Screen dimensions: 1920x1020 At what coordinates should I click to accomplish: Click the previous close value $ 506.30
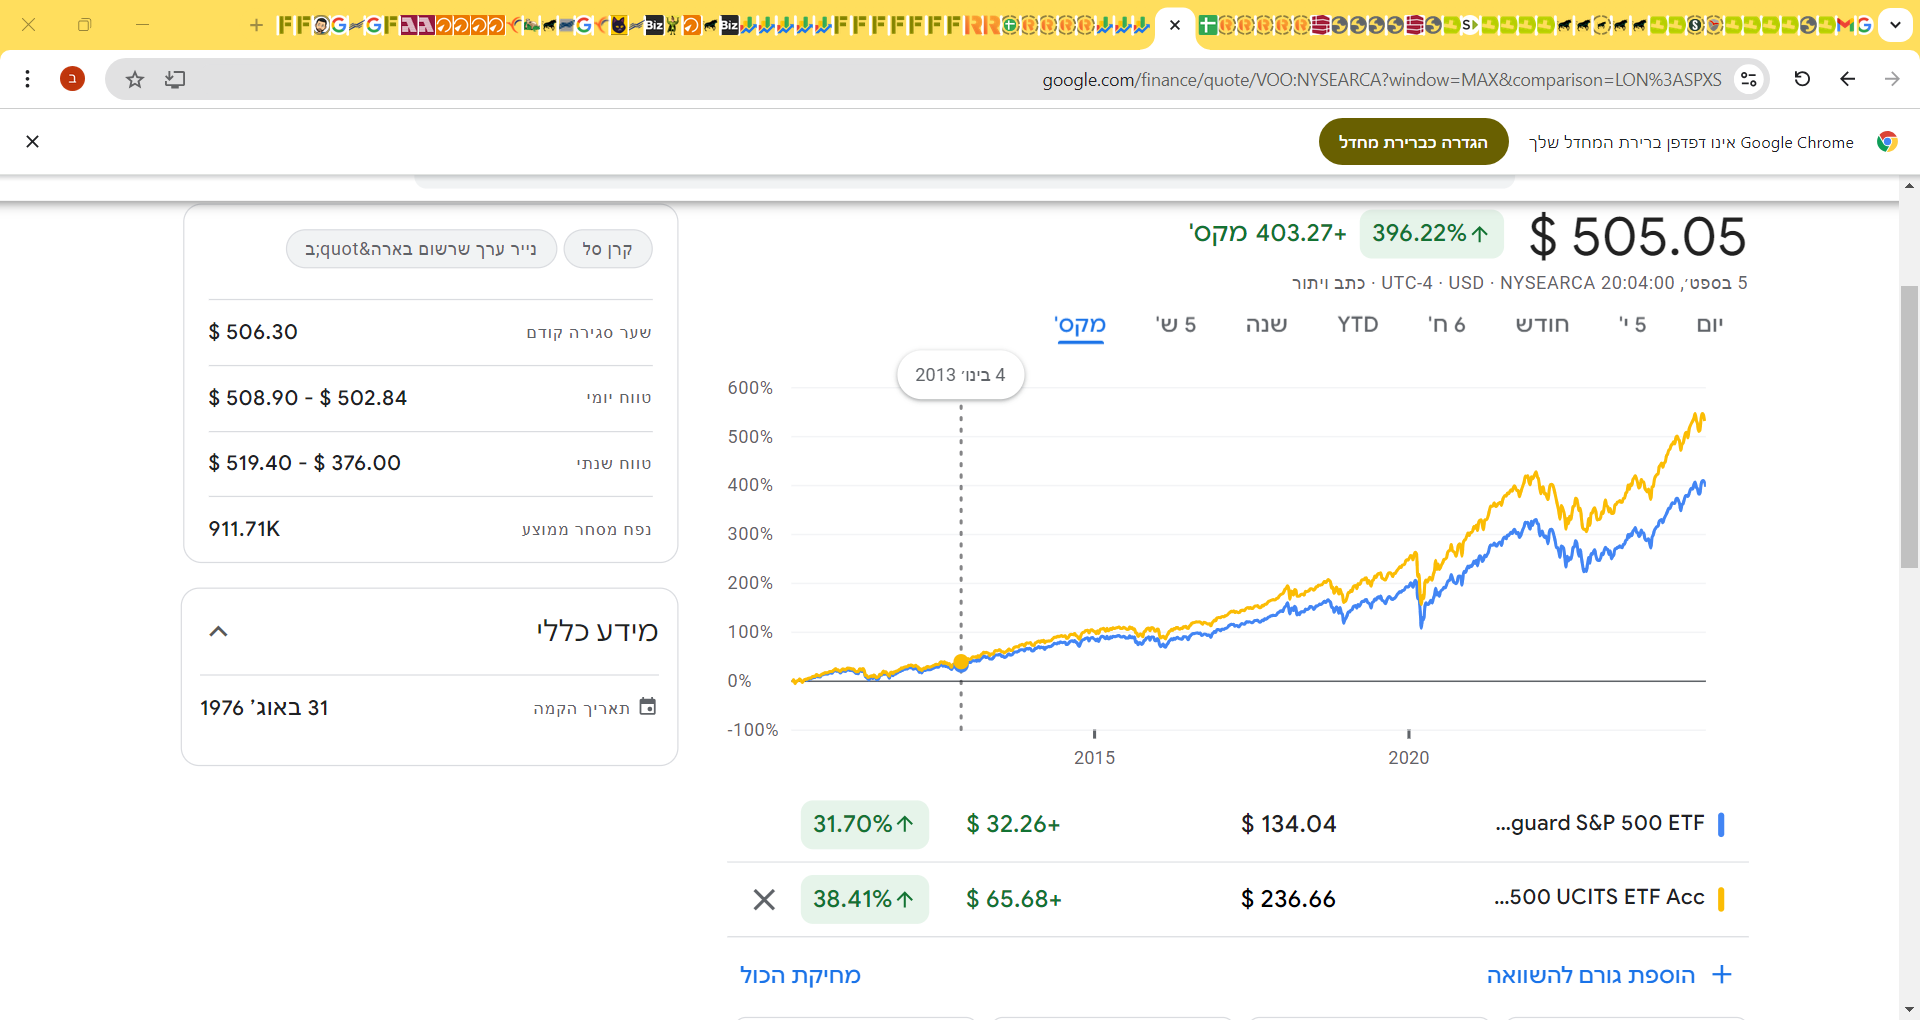[x=253, y=332]
